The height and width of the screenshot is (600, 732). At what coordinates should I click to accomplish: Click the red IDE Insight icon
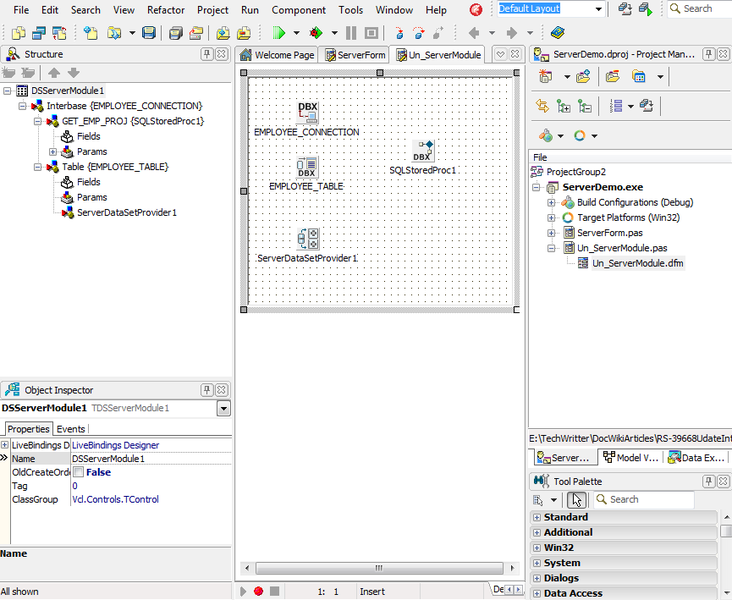(x=476, y=9)
